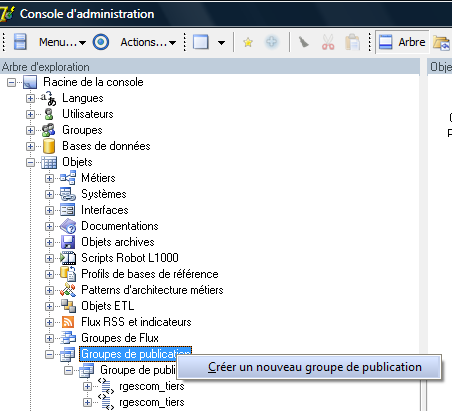The height and width of the screenshot is (411, 452).
Task: Collapse the Racine de la console node
Action: (x=11, y=82)
